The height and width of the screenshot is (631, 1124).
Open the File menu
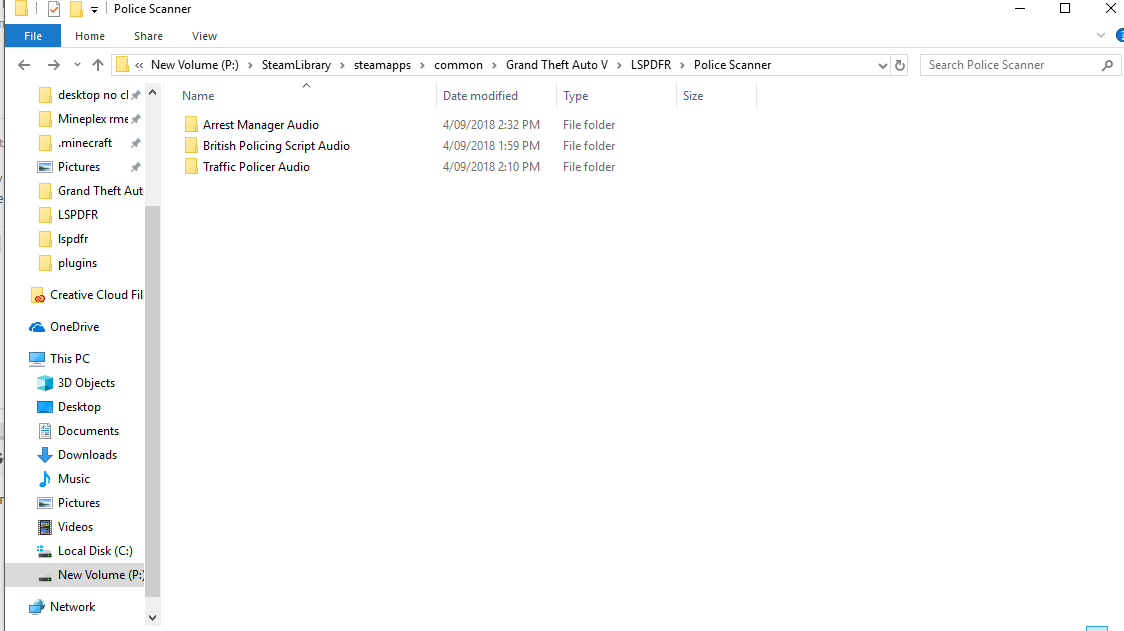[33, 36]
